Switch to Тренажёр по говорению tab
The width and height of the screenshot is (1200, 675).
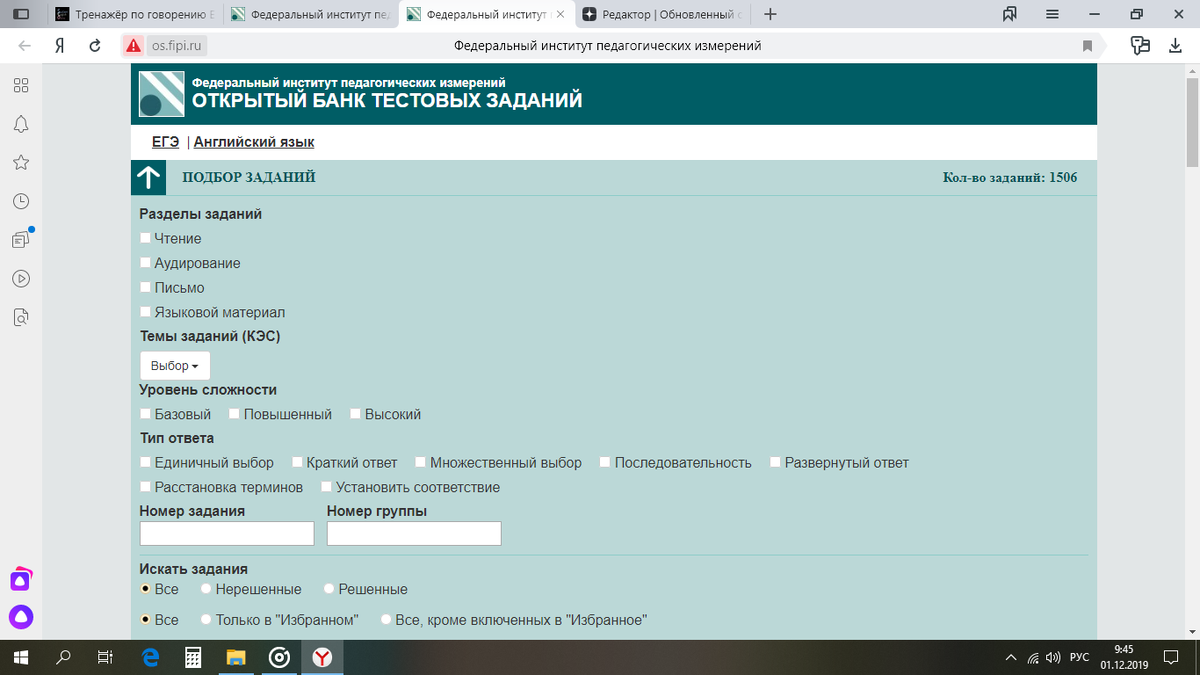135,15
